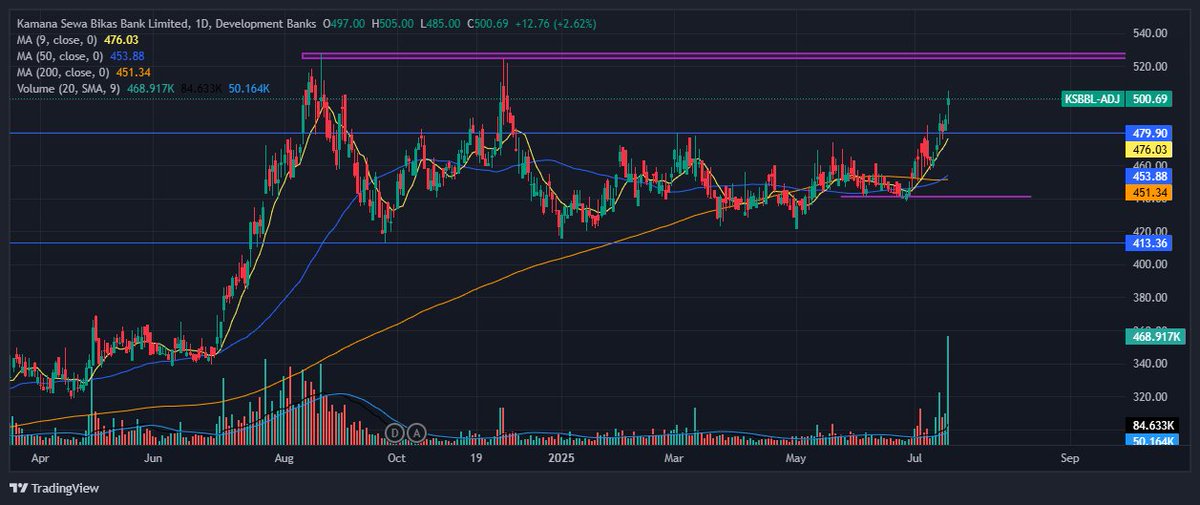Screen dimensions: 1200x505
Task: Click the Sep label on time axis
Action: tap(1070, 458)
